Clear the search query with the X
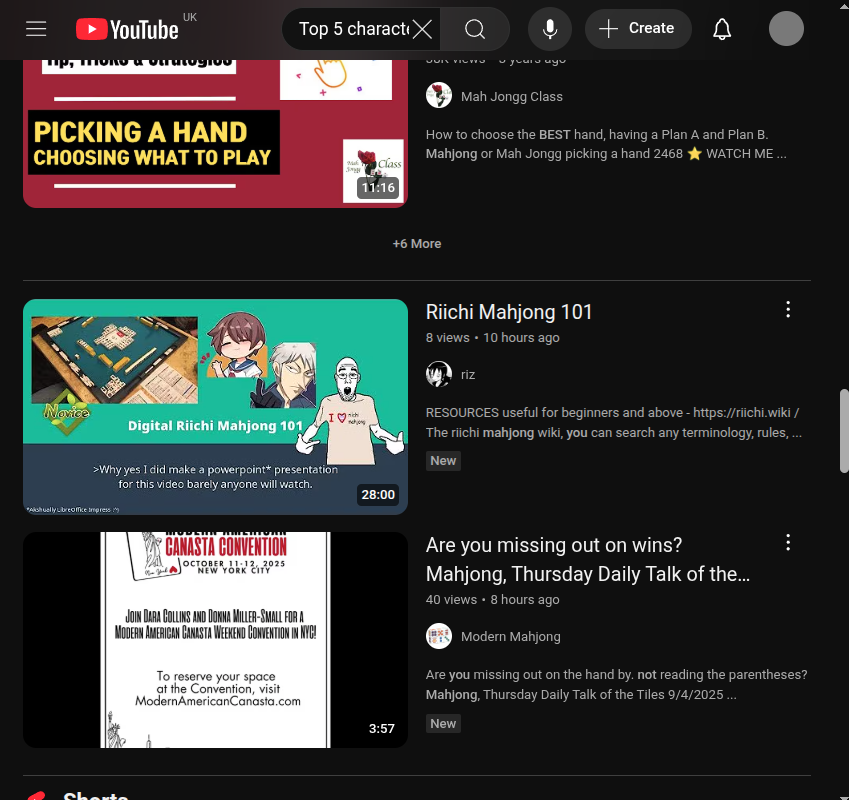 (x=422, y=29)
